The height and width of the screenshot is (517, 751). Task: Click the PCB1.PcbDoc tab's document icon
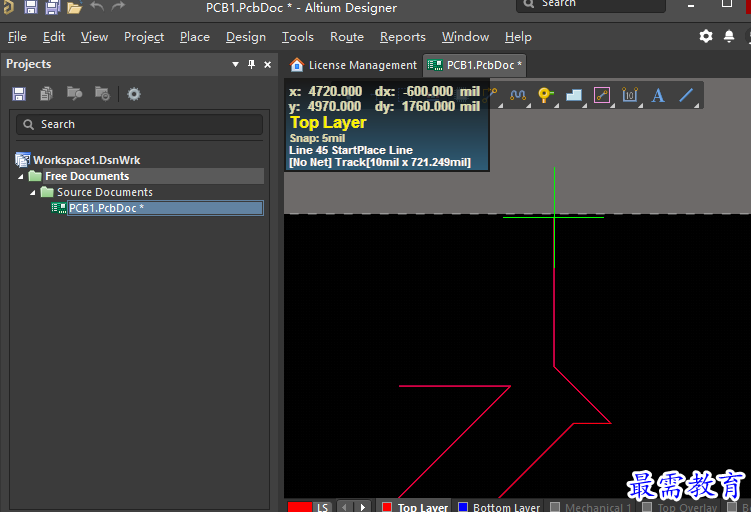[x=435, y=65]
